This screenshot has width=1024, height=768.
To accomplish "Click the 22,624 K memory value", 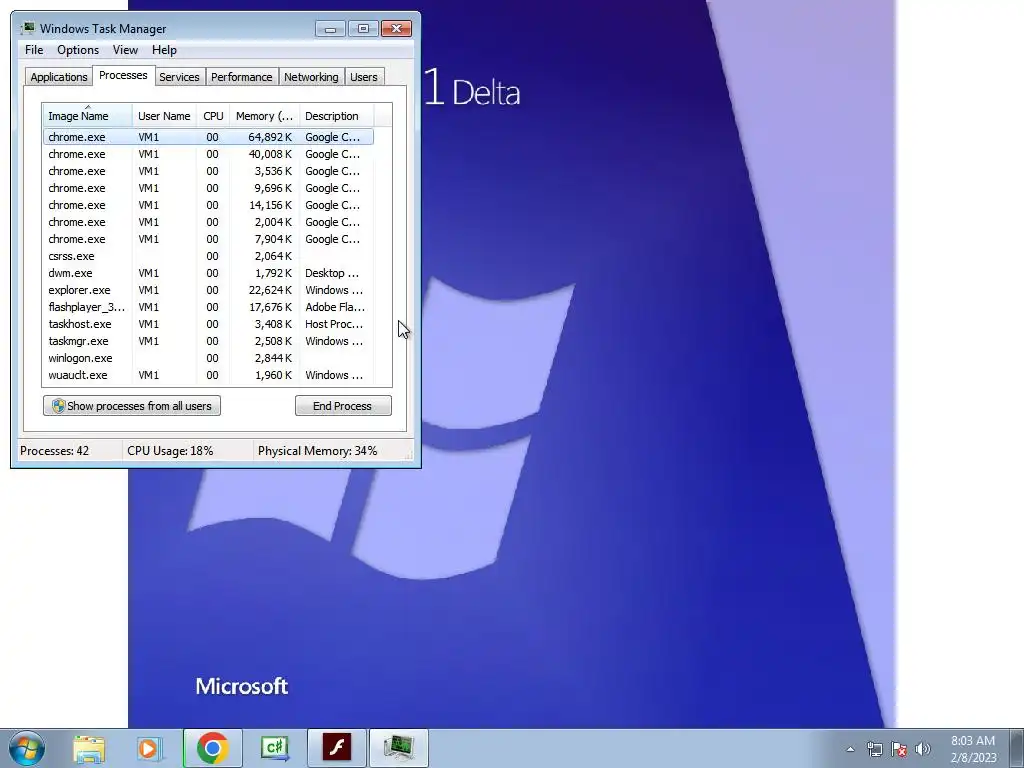I will point(270,290).
